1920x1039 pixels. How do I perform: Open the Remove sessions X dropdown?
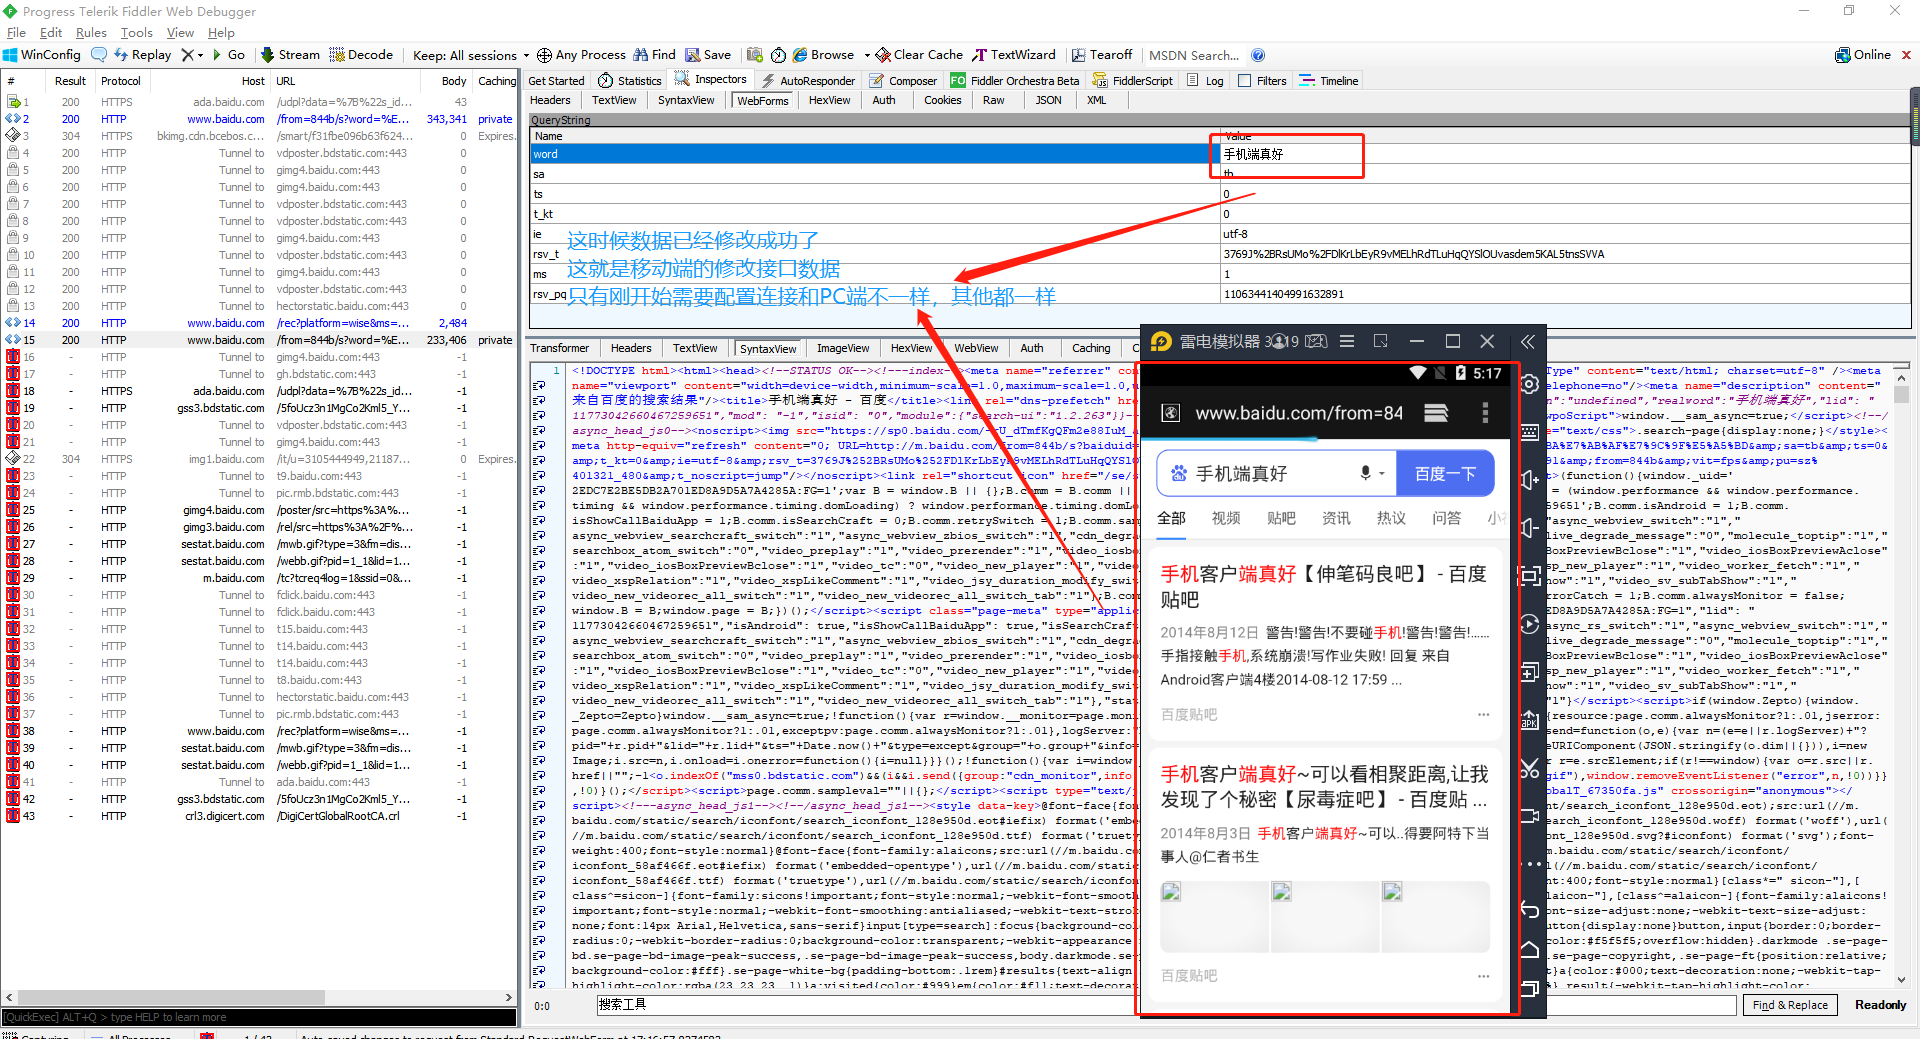tap(192, 55)
